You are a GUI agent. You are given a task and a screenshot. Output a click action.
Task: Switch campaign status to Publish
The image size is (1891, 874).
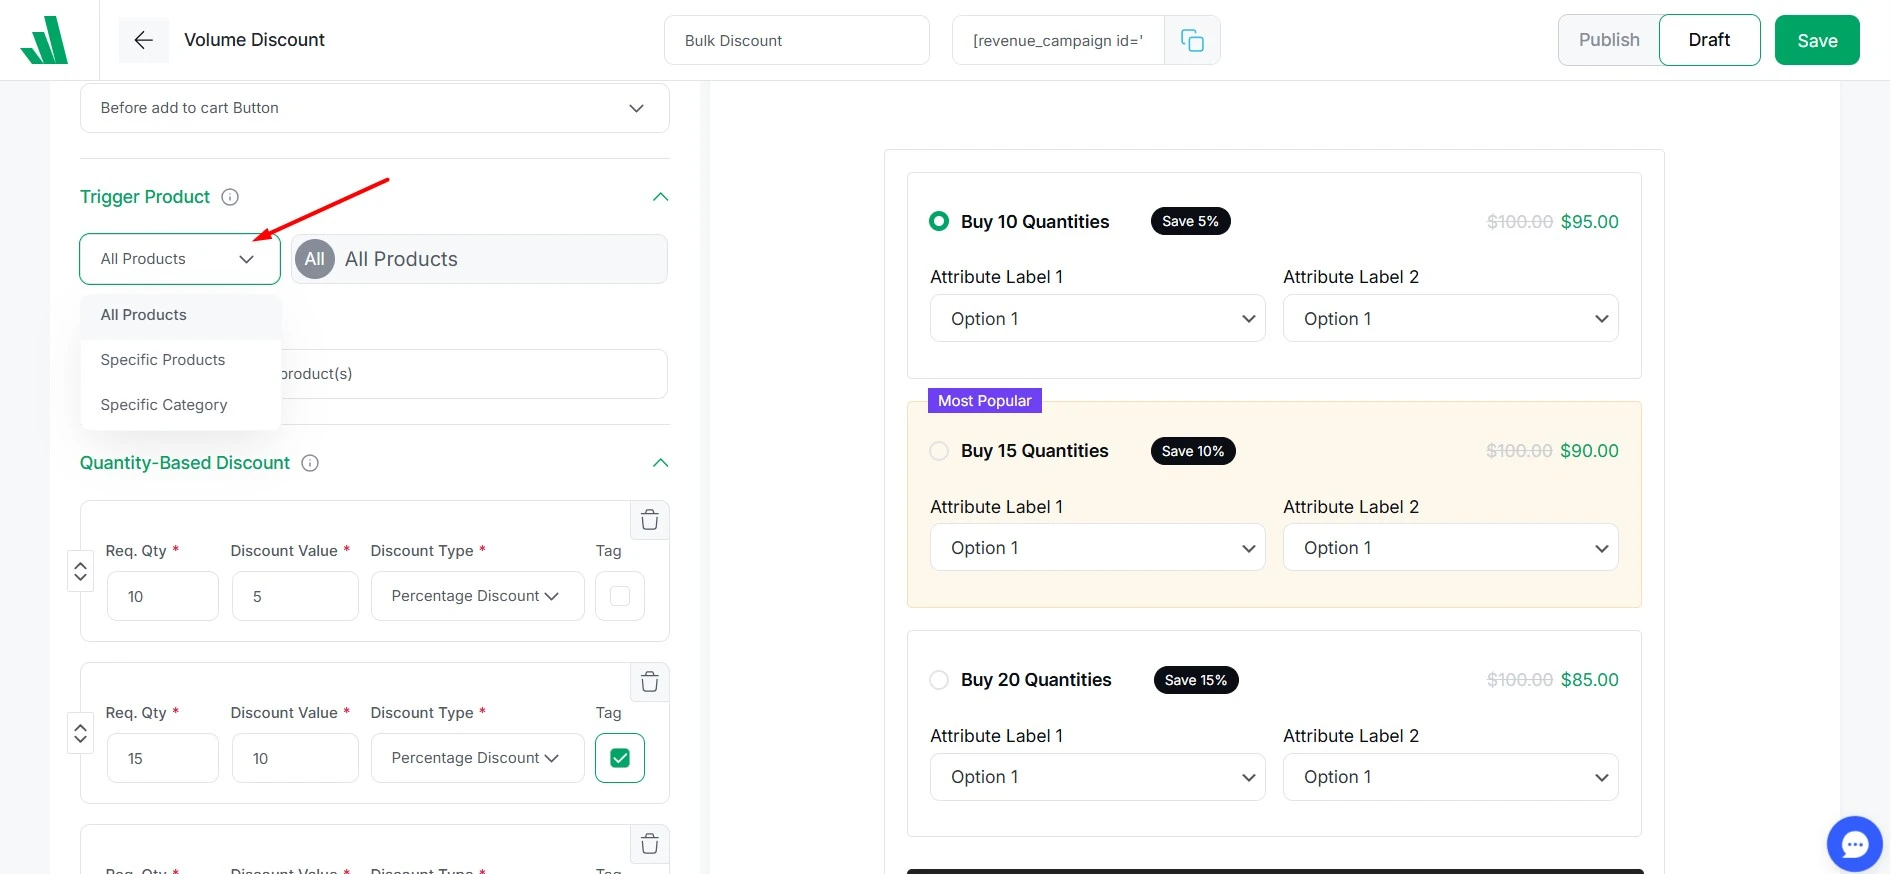point(1609,40)
